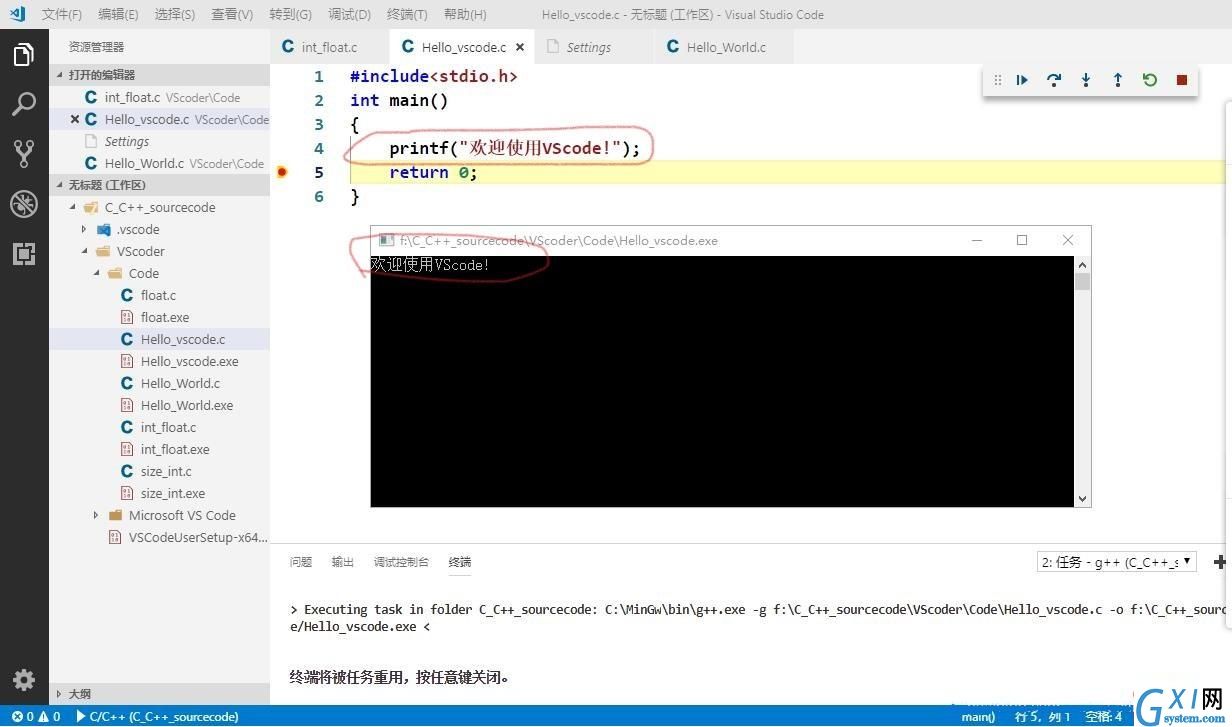Open the Extensions view
This screenshot has height=727, width=1232.
24,253
